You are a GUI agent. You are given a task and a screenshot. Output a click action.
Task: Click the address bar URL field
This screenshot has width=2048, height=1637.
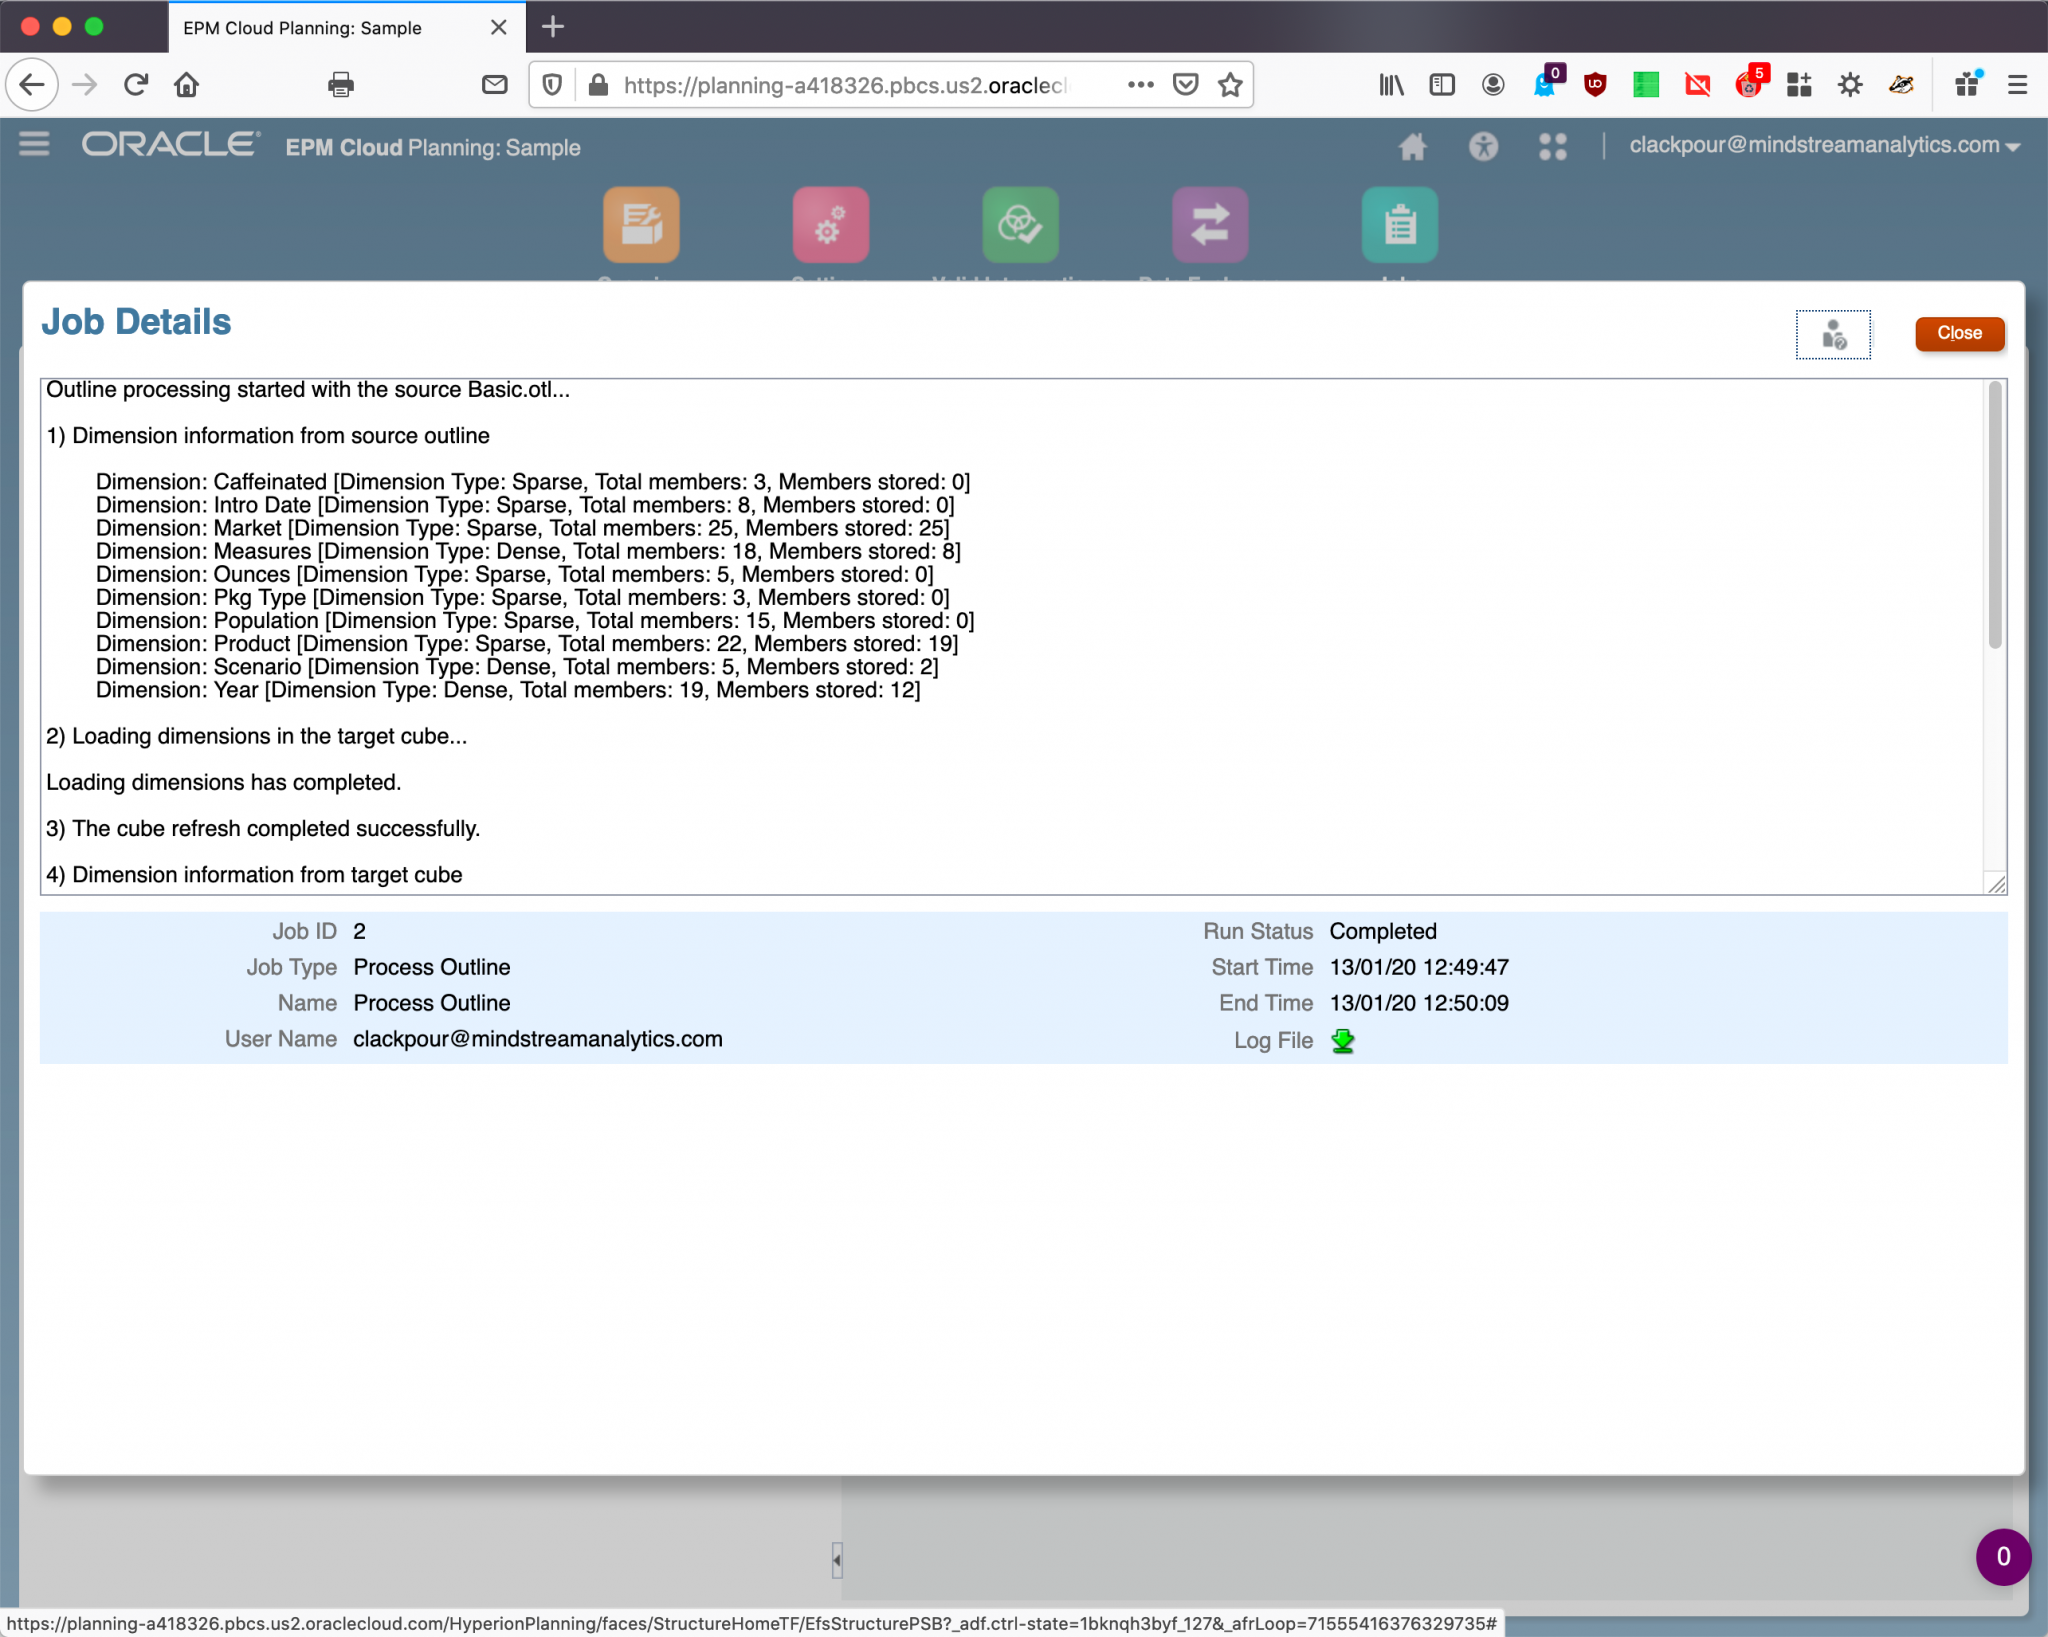pyautogui.click(x=845, y=85)
